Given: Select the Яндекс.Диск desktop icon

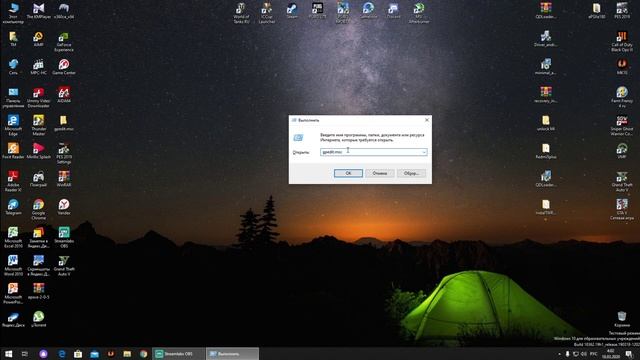Looking at the screenshot, I should (x=13, y=319).
